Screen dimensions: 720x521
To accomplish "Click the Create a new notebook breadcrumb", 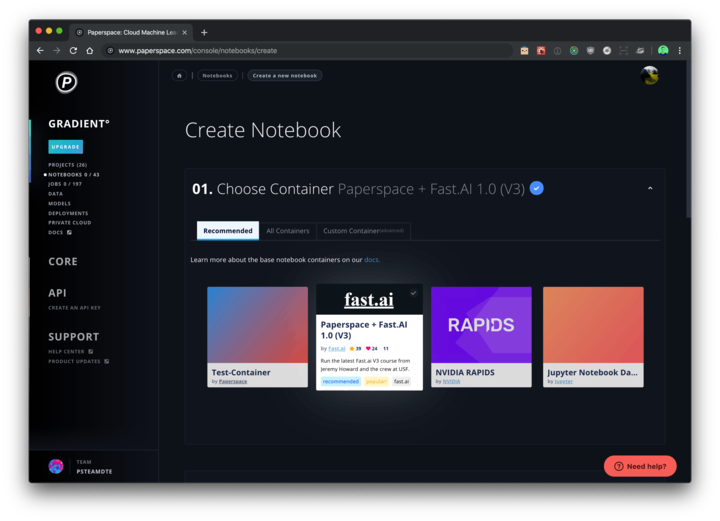I will (x=285, y=76).
